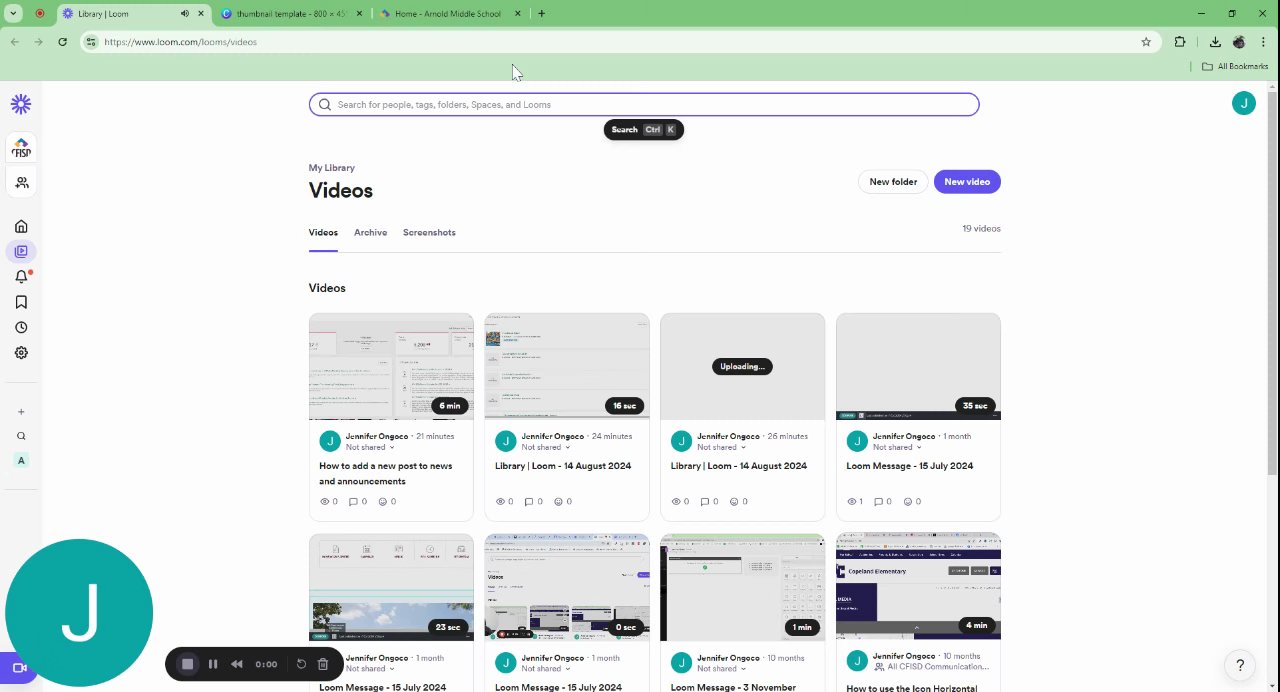The height and width of the screenshot is (692, 1280).
Task: Expand 'Not shared' dropdown on 'How to add a new post'
Action: coord(370,447)
